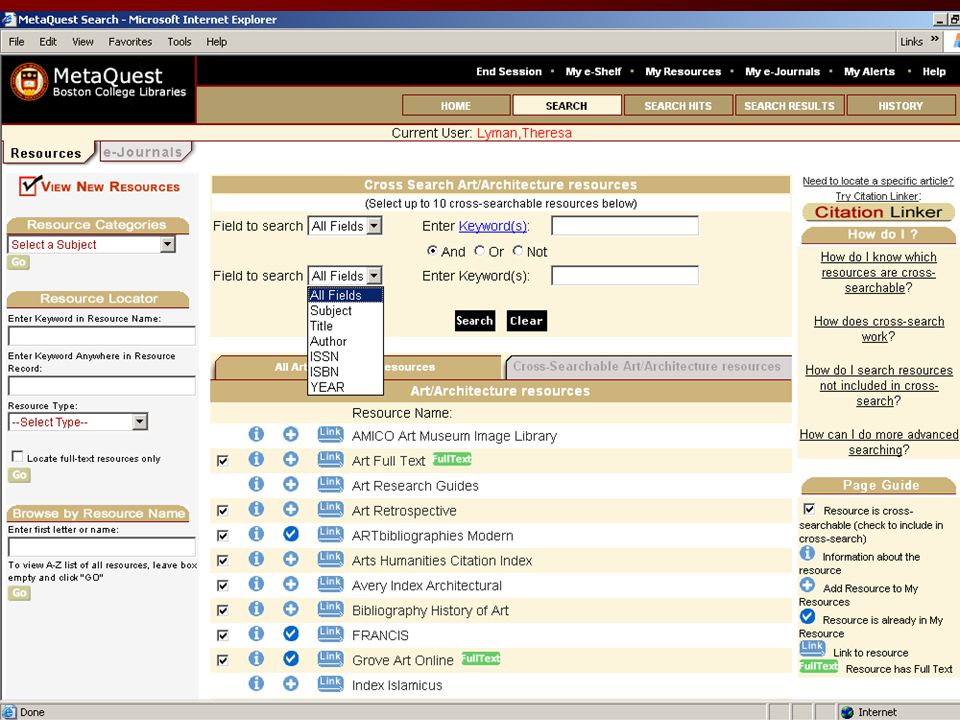Click Link icon for Grove Art Online
Image resolution: width=960 pixels, height=720 pixels.
click(330, 659)
